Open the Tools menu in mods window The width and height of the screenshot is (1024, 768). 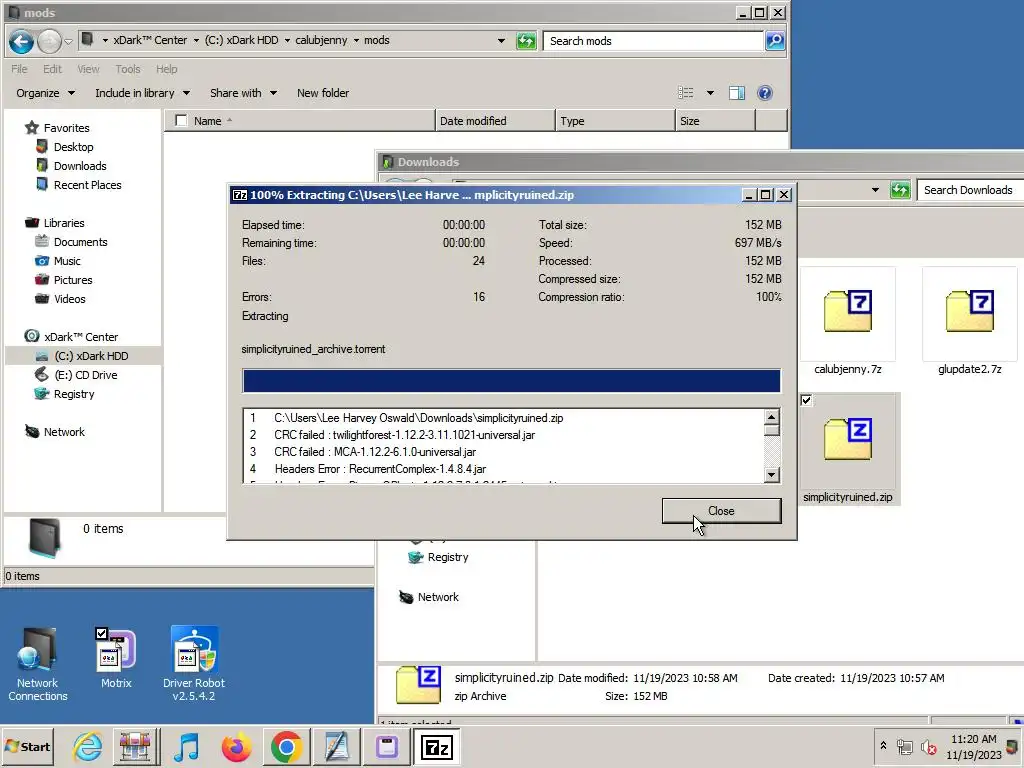(127, 69)
